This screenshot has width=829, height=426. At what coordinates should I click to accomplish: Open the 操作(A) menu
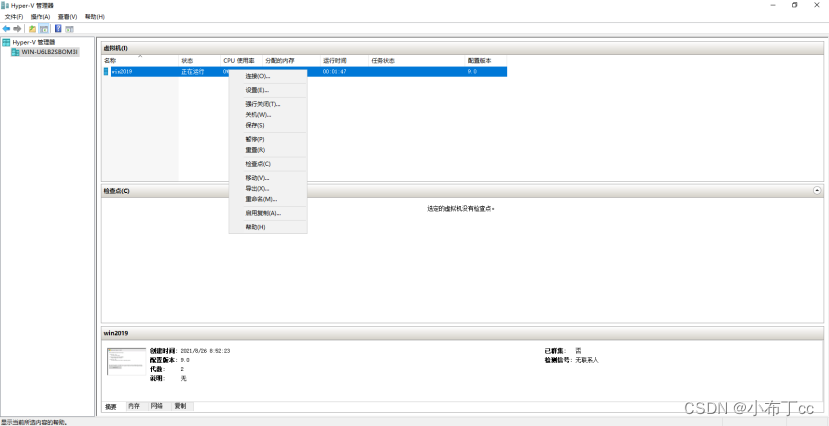40,17
